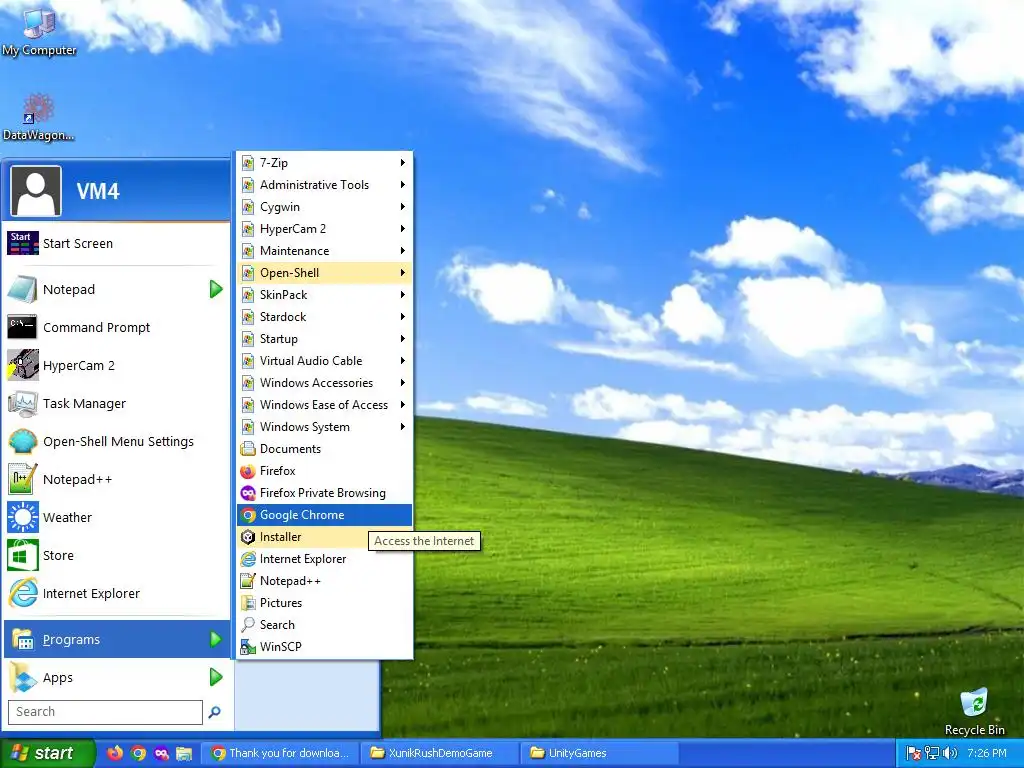Expand the Startup folder
The width and height of the screenshot is (1024, 768).
click(325, 338)
